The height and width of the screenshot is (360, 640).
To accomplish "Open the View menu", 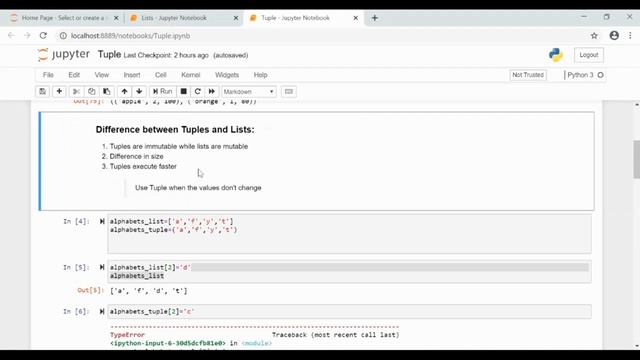I will (x=102, y=75).
